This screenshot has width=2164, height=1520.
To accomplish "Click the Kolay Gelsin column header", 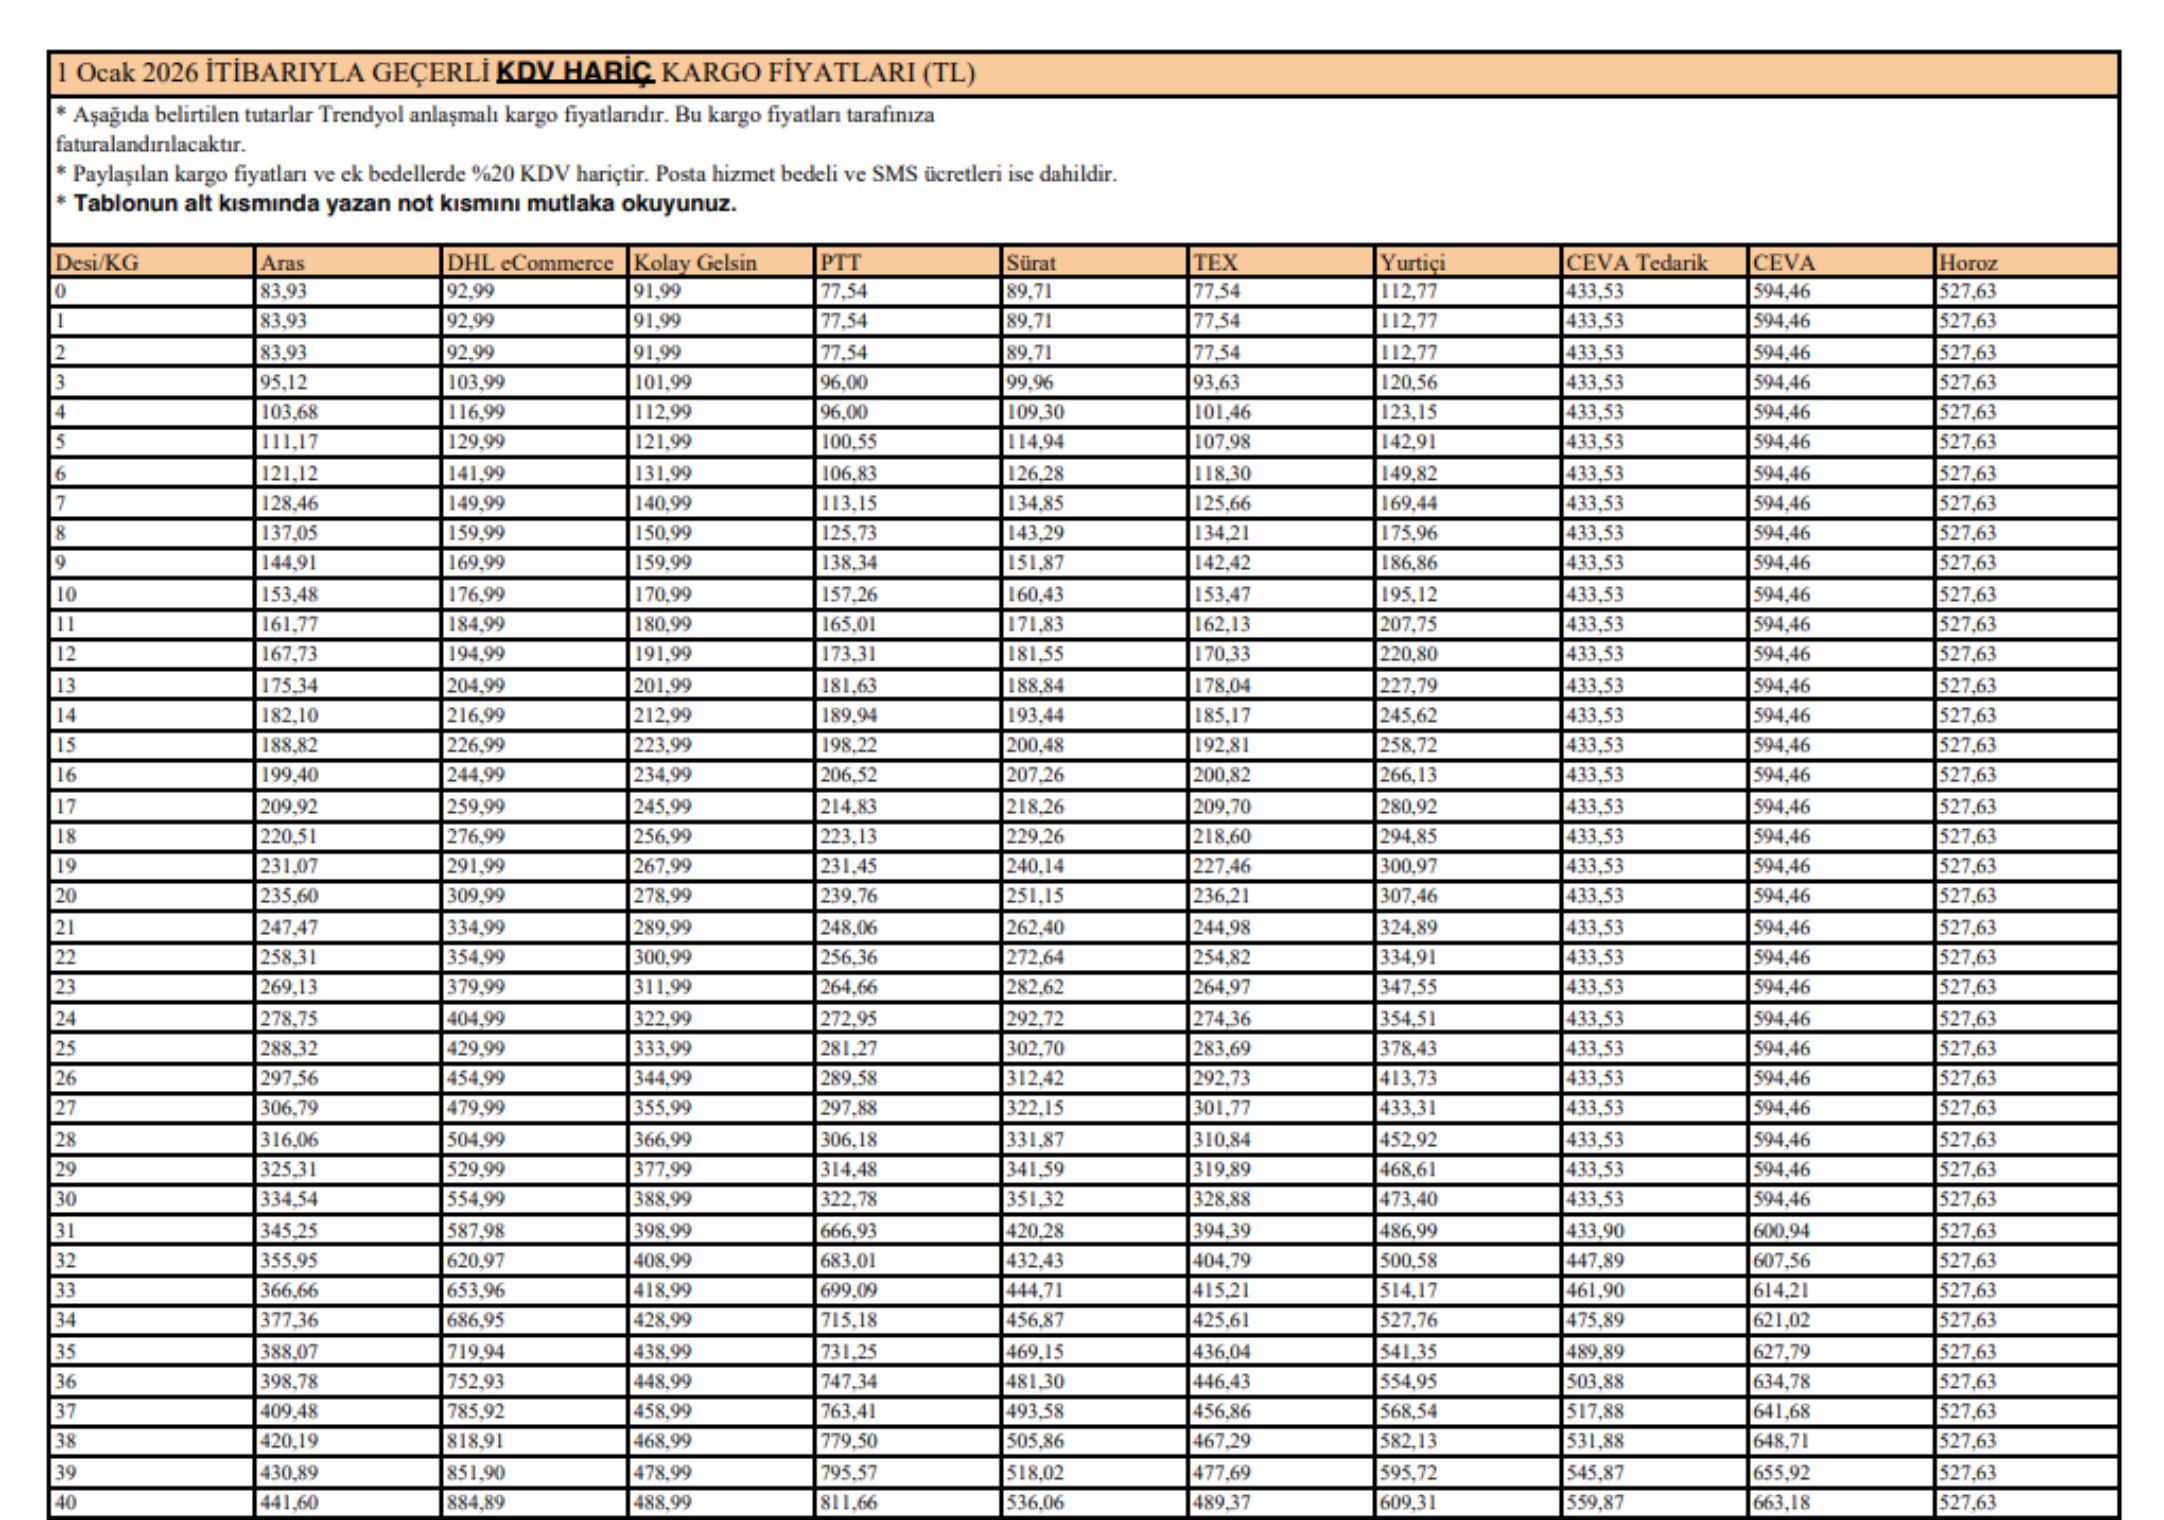I will (694, 263).
